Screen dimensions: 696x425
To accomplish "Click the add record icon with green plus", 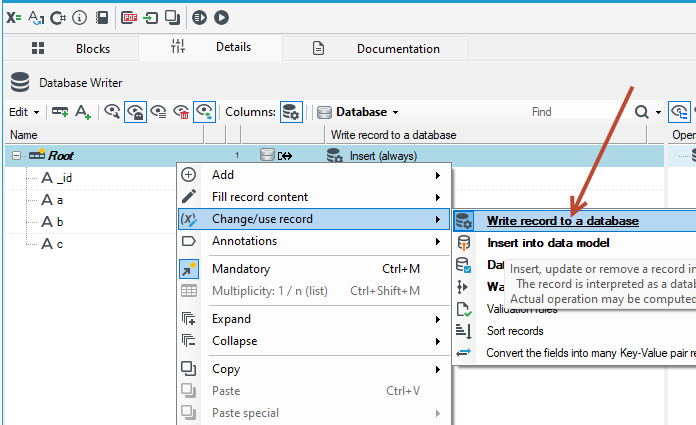I will (60, 111).
